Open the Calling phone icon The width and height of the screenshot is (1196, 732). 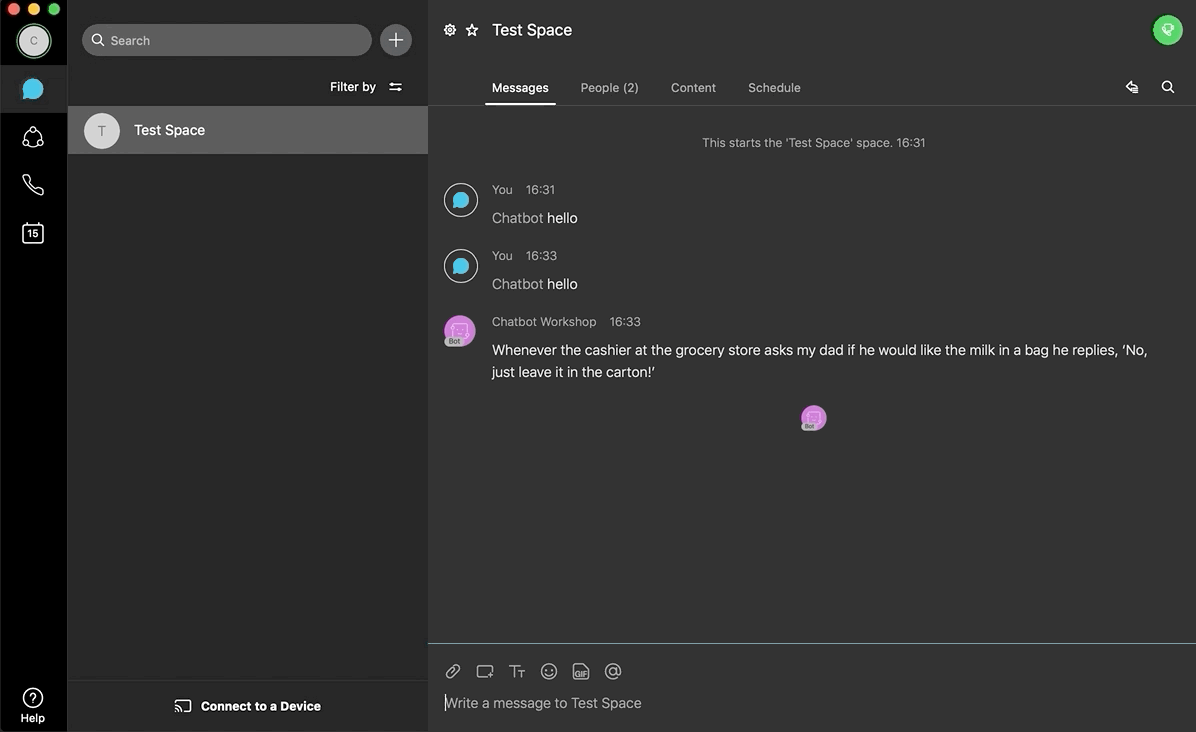coord(33,185)
